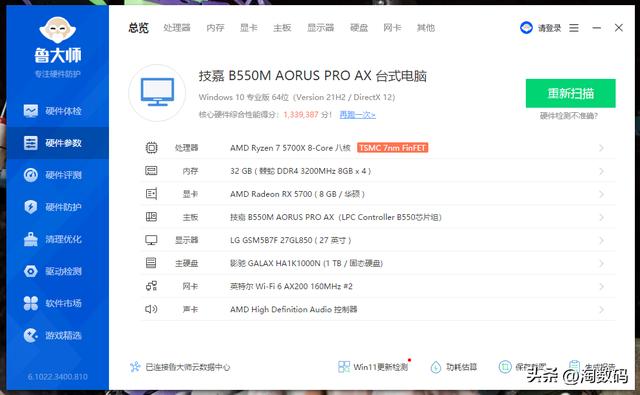Click the green 重新扫描 rescan button
The height and width of the screenshot is (395, 640).
tap(571, 93)
